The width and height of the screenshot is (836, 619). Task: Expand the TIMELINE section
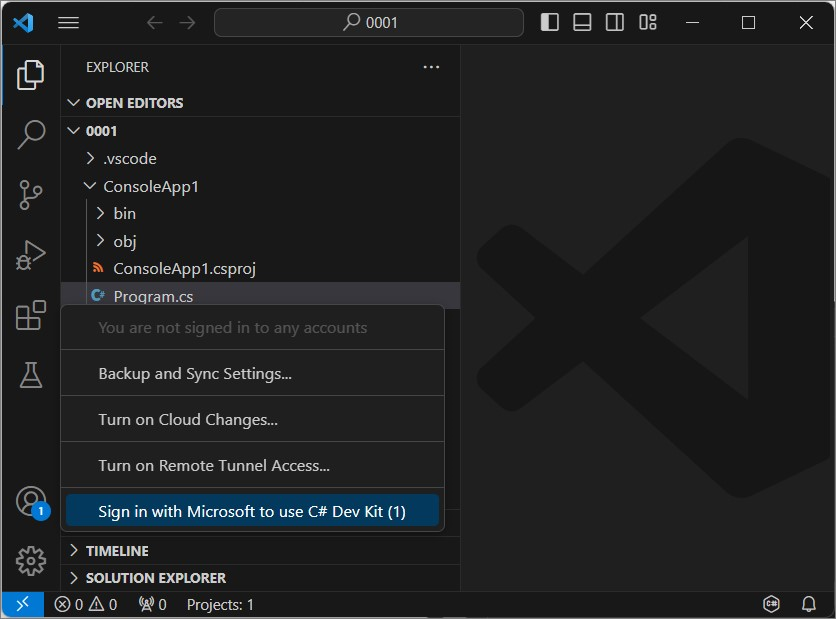pos(260,551)
